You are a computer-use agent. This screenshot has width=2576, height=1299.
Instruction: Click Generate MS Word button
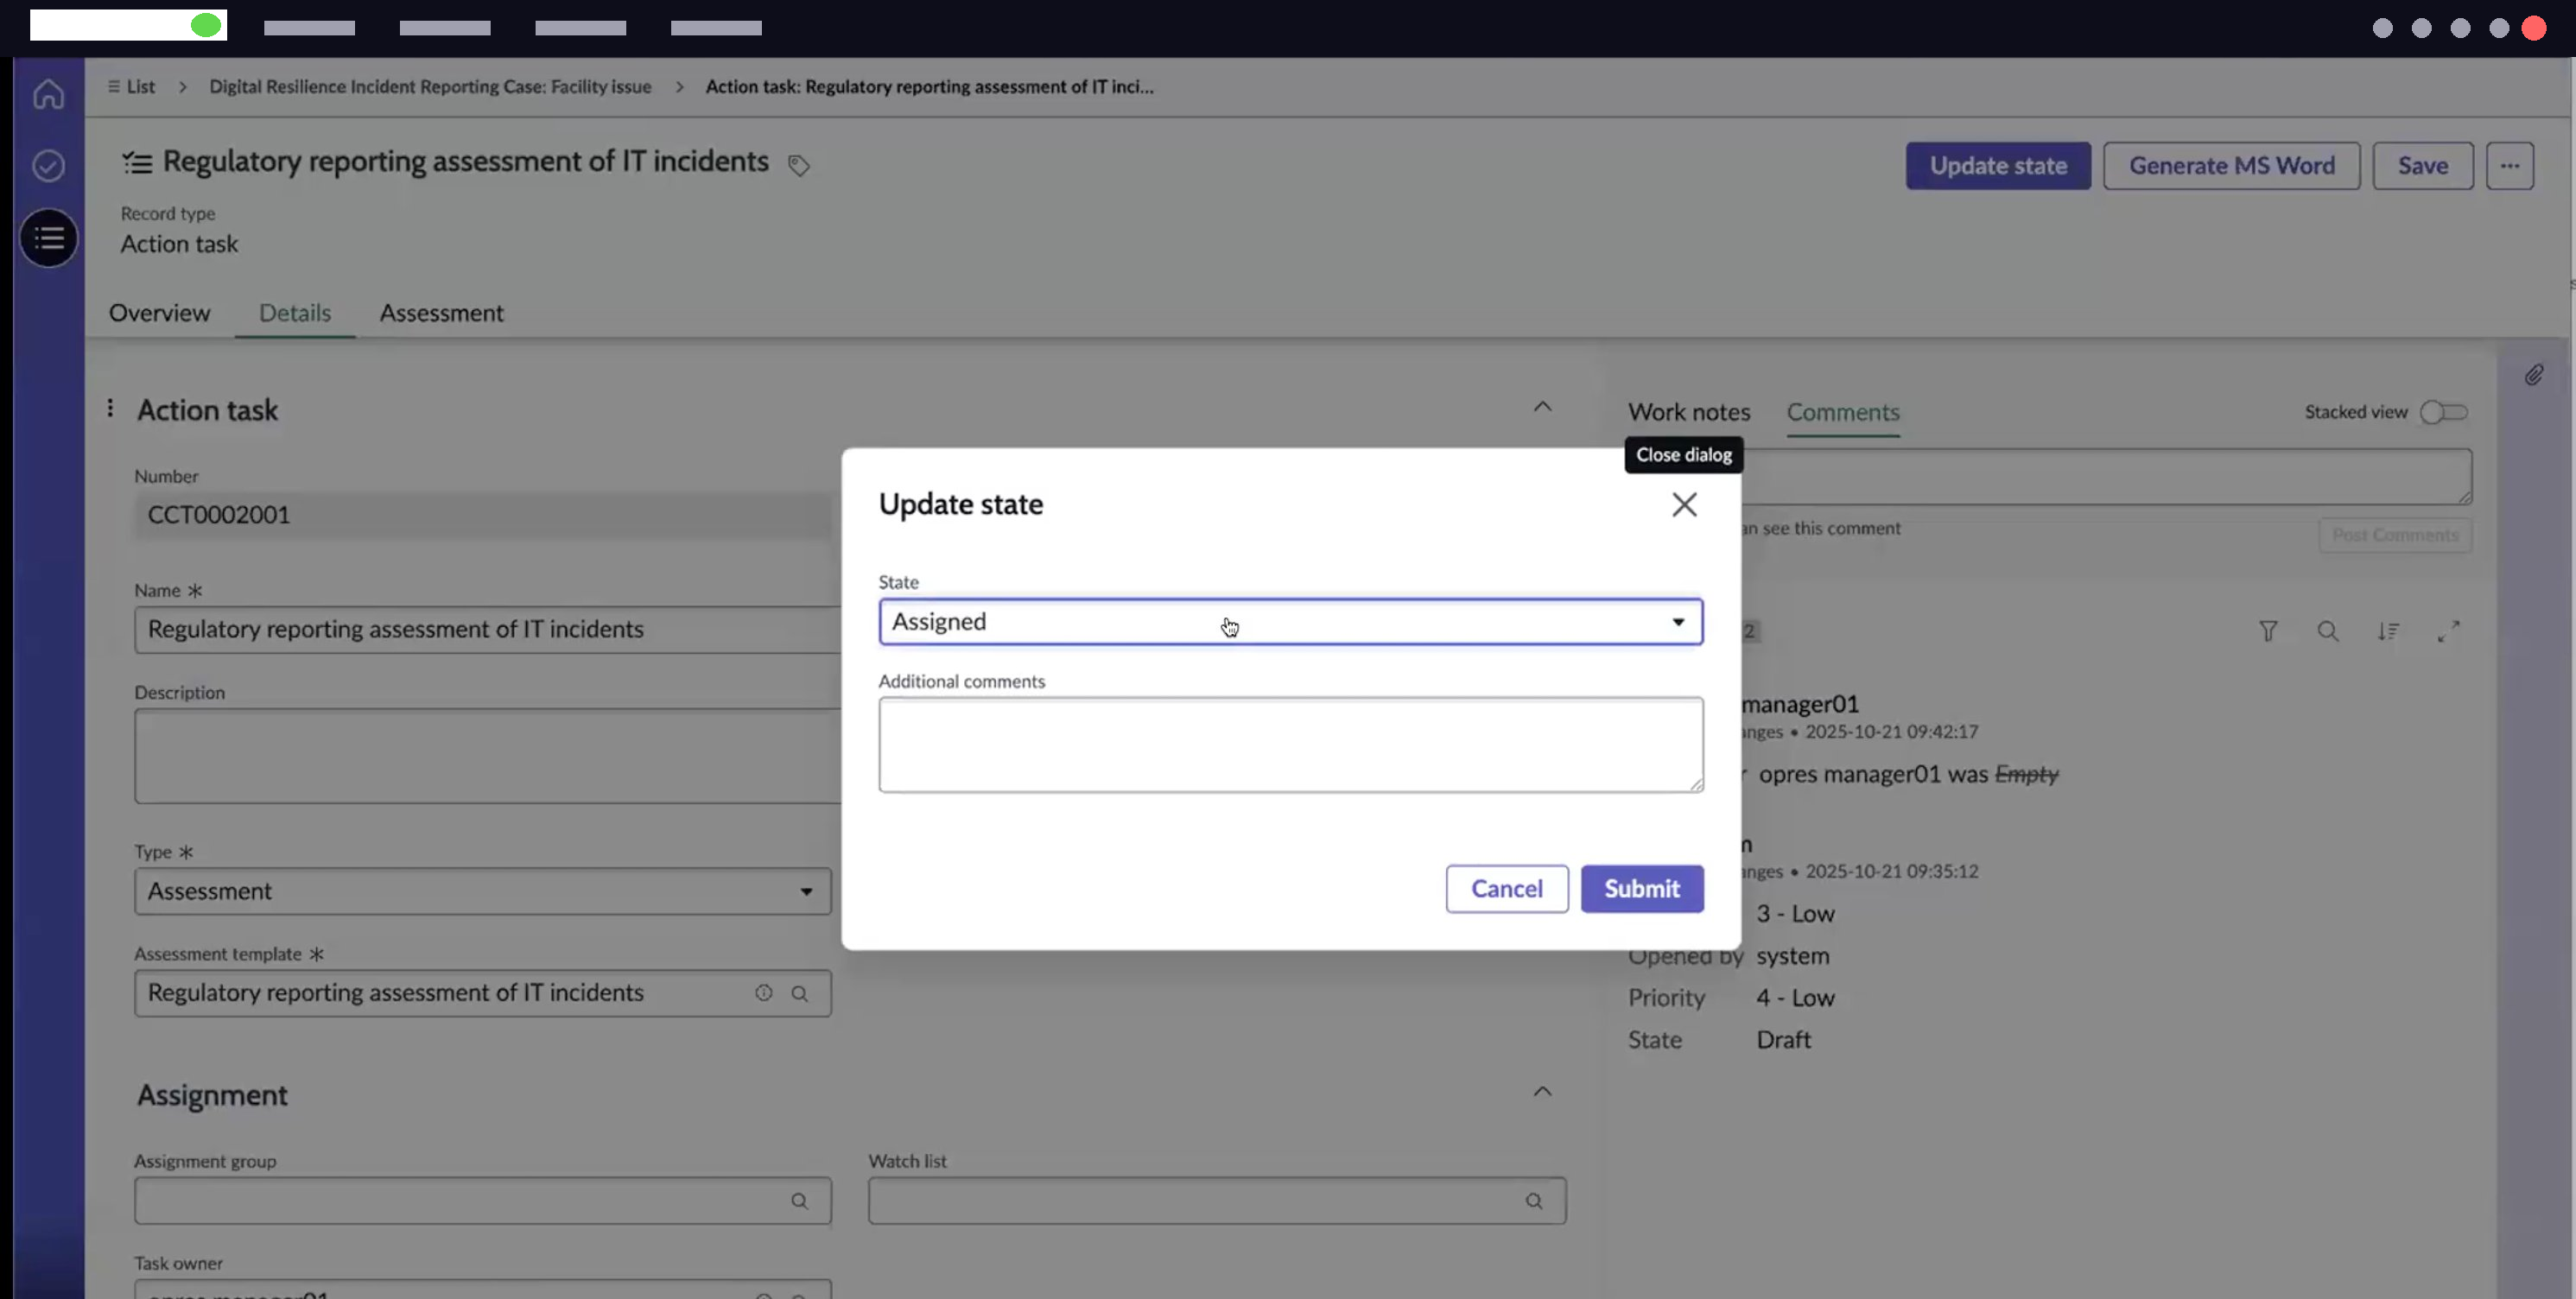coord(2231,166)
